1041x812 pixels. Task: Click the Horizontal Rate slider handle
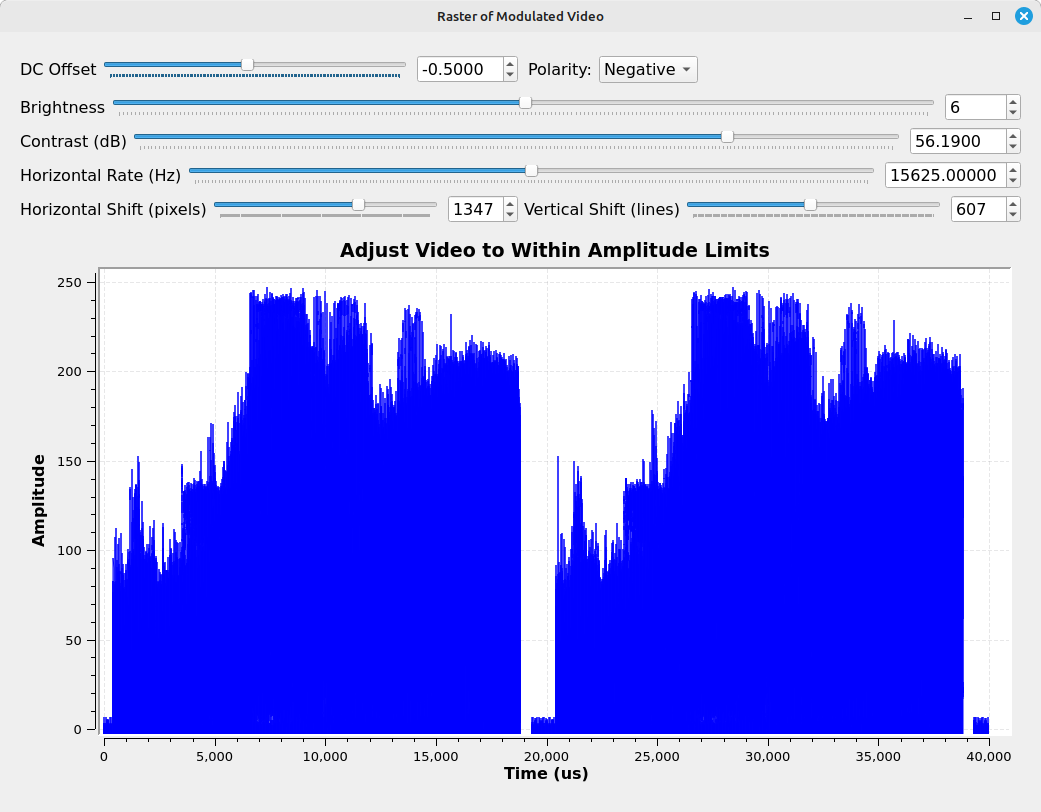click(531, 170)
